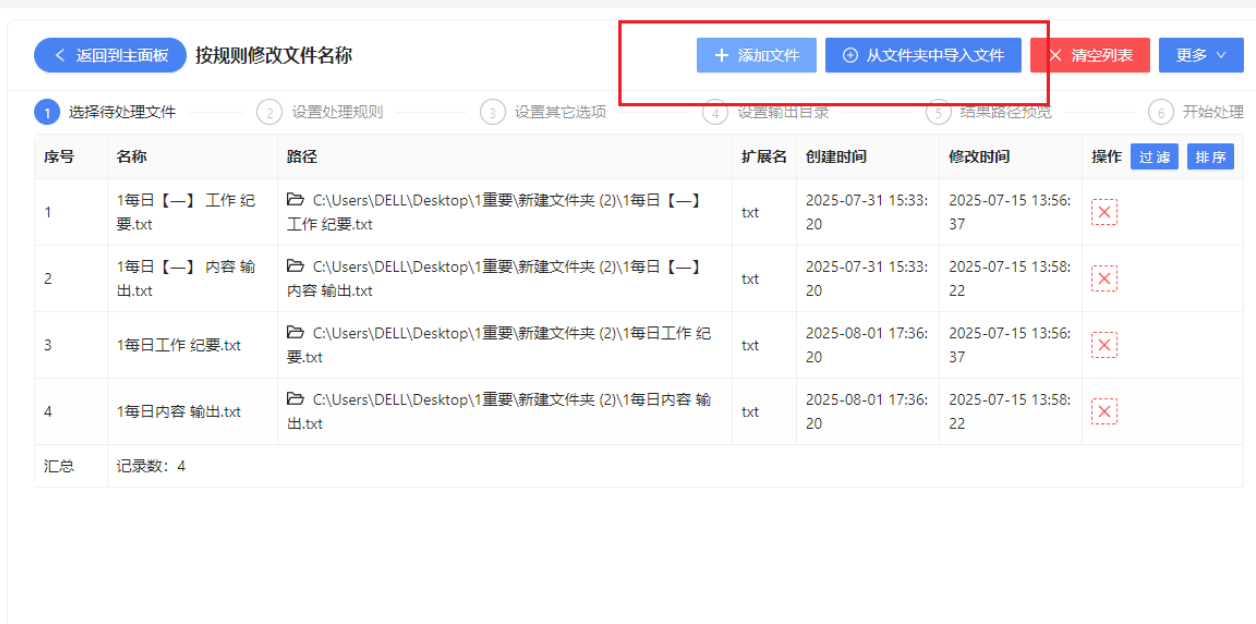Remove row 4 with the red X icon

point(1104,411)
